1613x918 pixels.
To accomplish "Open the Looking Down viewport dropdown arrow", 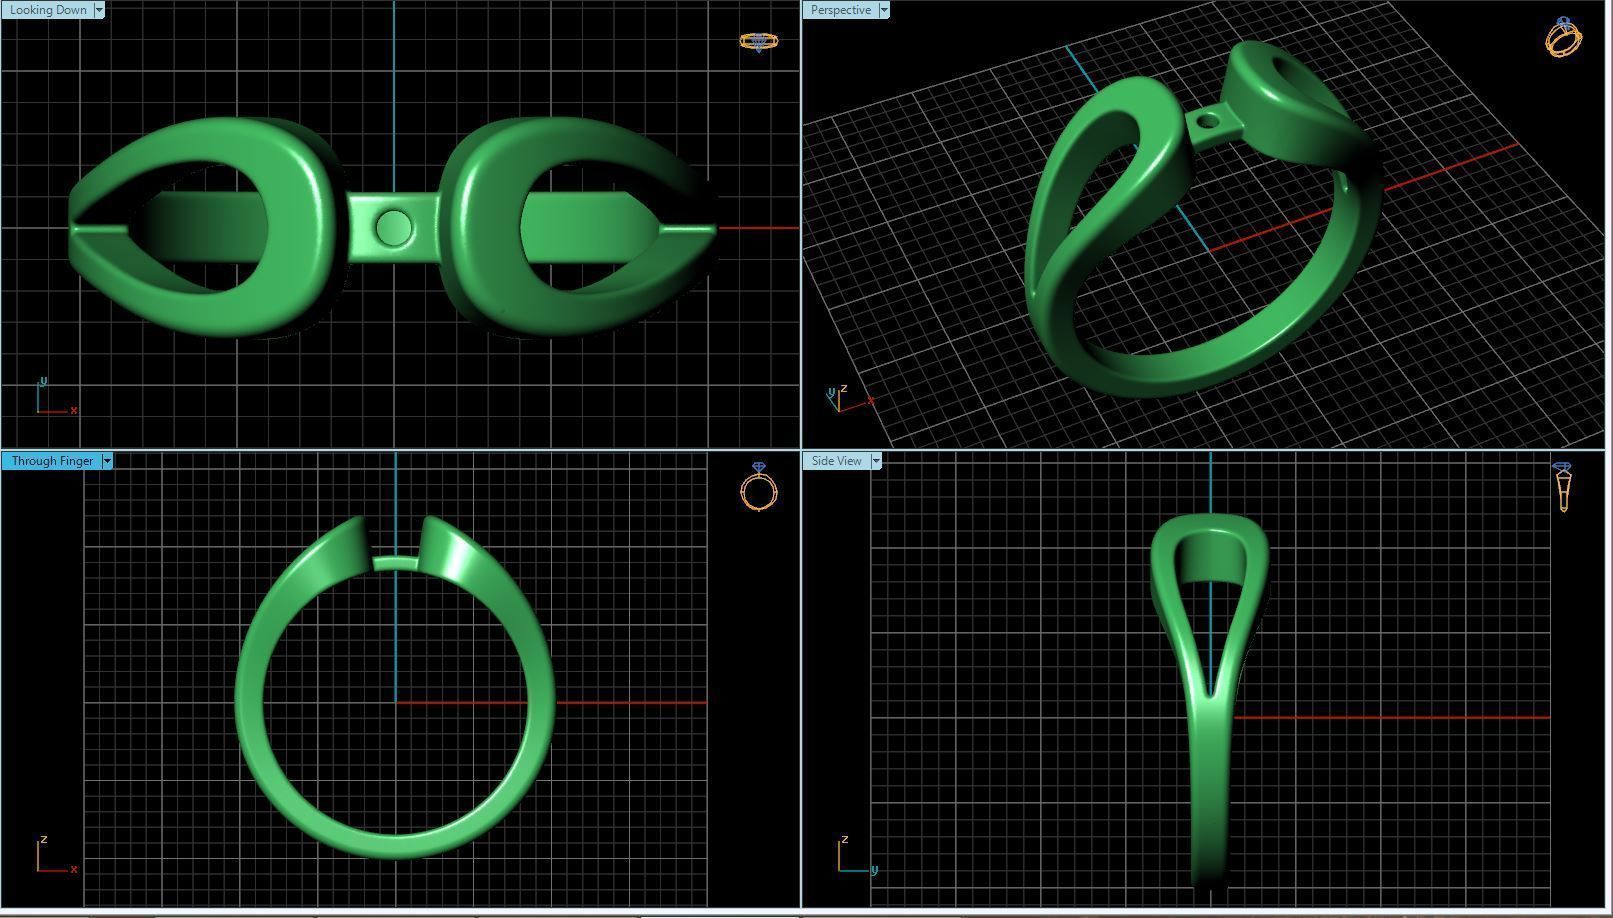I will 99,10.
